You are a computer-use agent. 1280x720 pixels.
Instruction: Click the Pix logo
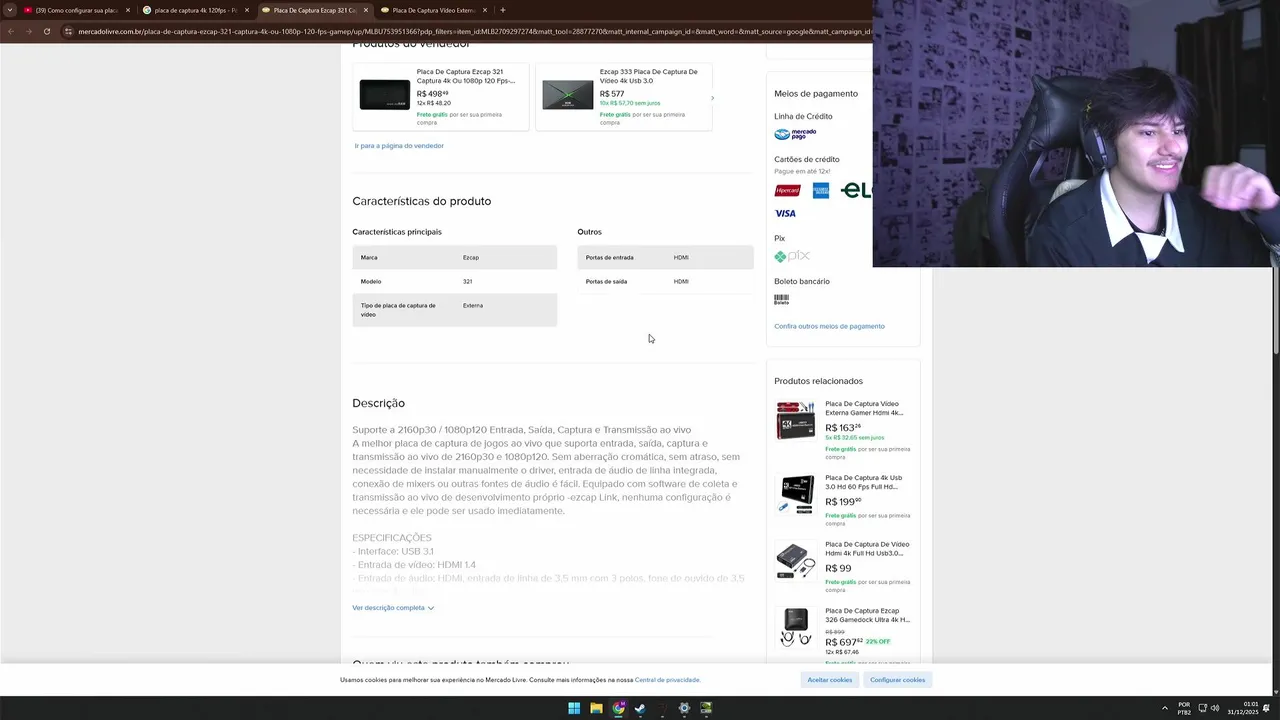tap(792, 256)
